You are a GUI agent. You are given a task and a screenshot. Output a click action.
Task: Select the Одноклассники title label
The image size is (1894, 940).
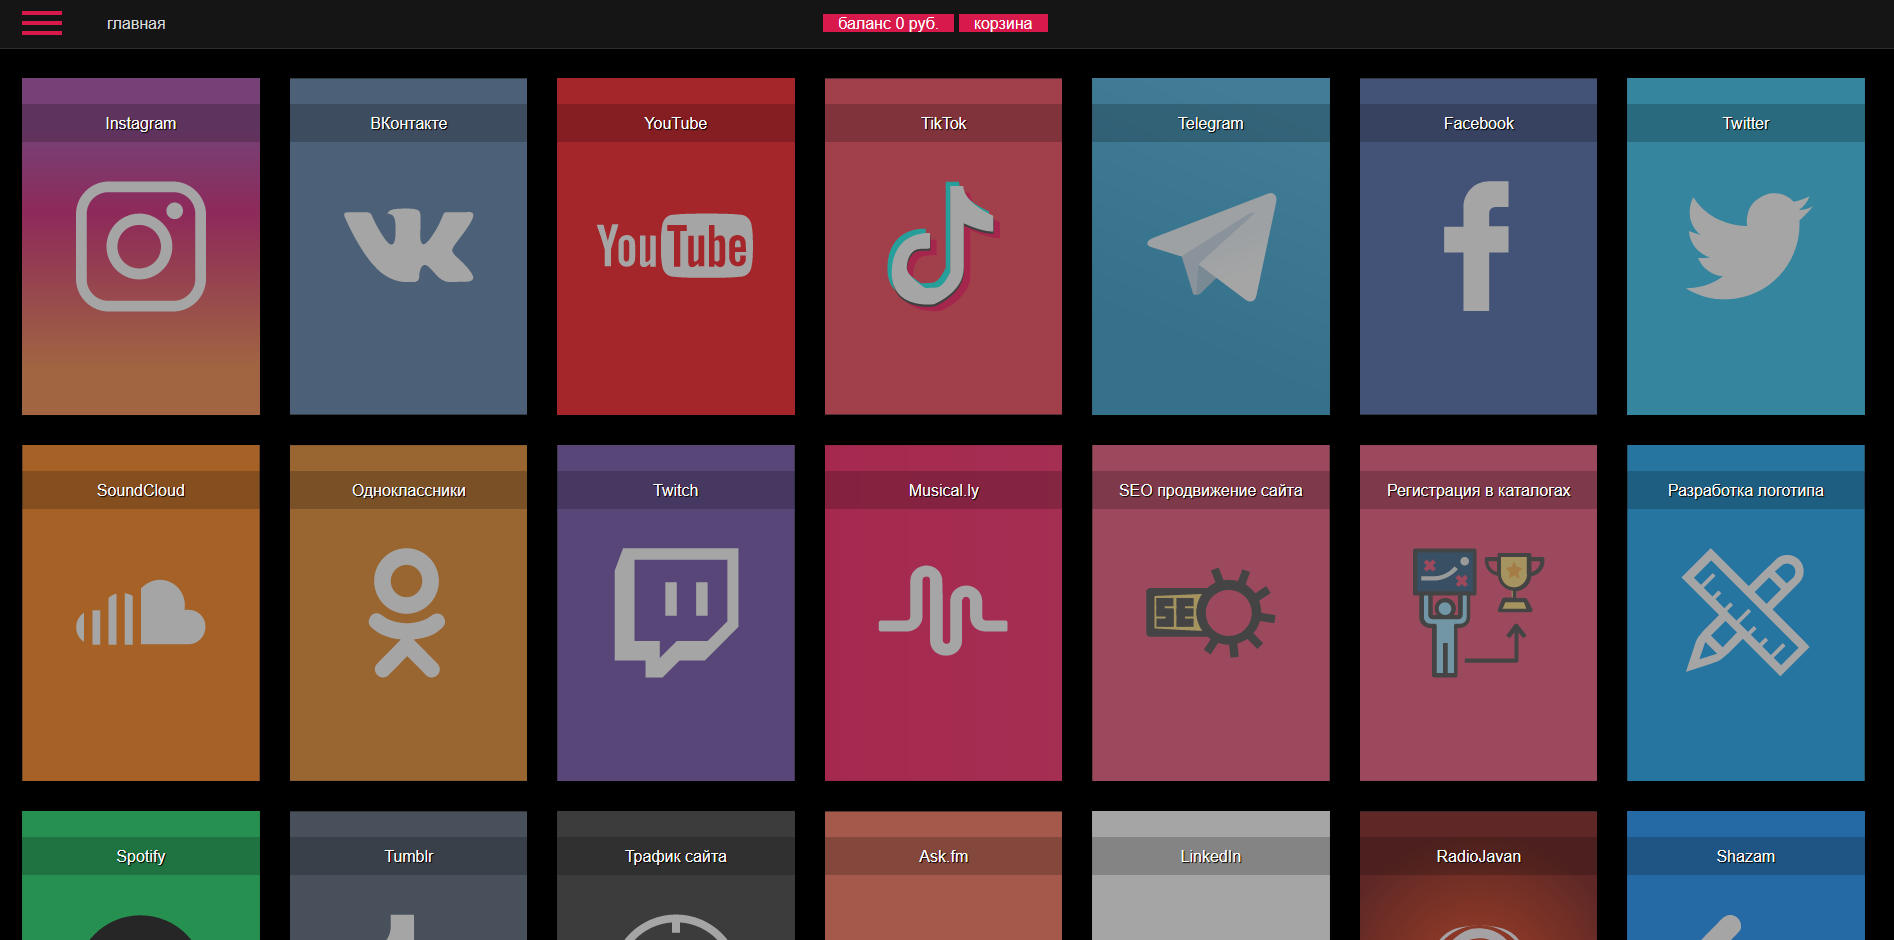[408, 490]
